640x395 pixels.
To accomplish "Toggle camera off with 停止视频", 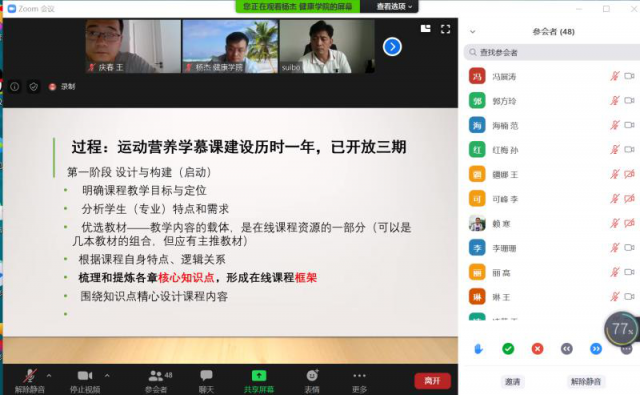I will coord(85,381).
